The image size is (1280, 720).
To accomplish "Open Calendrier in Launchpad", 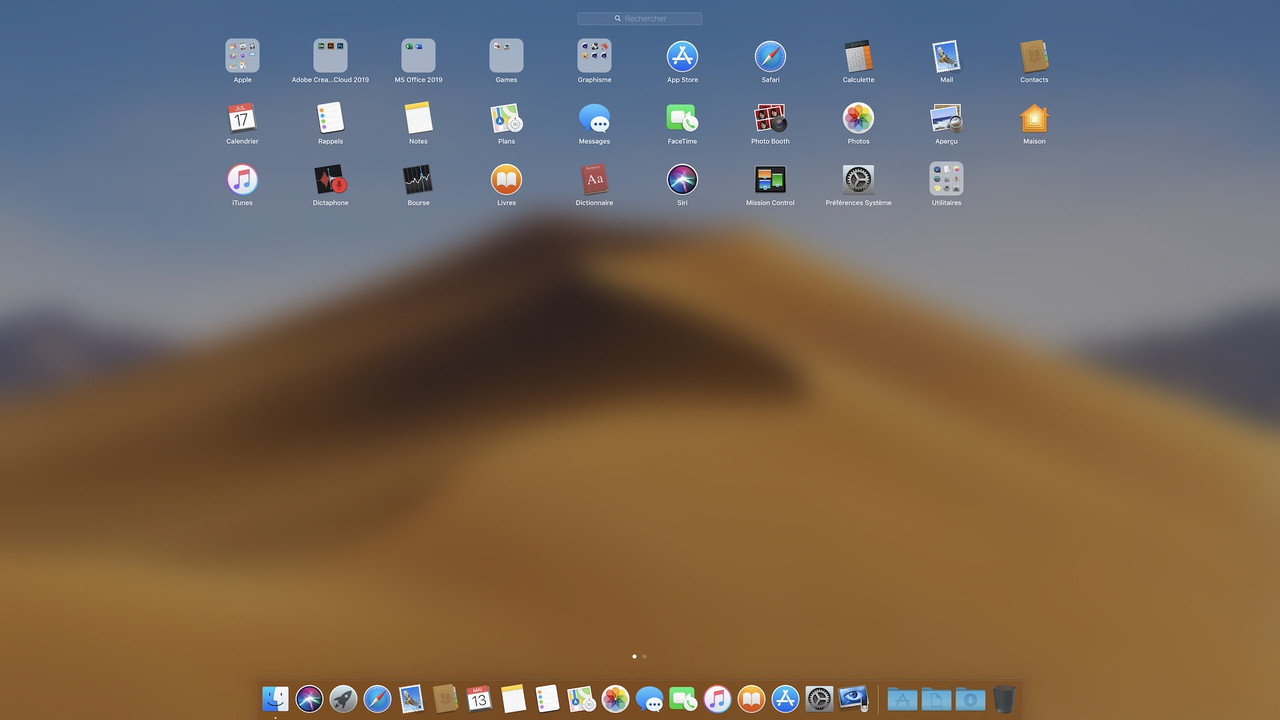I will (242, 118).
